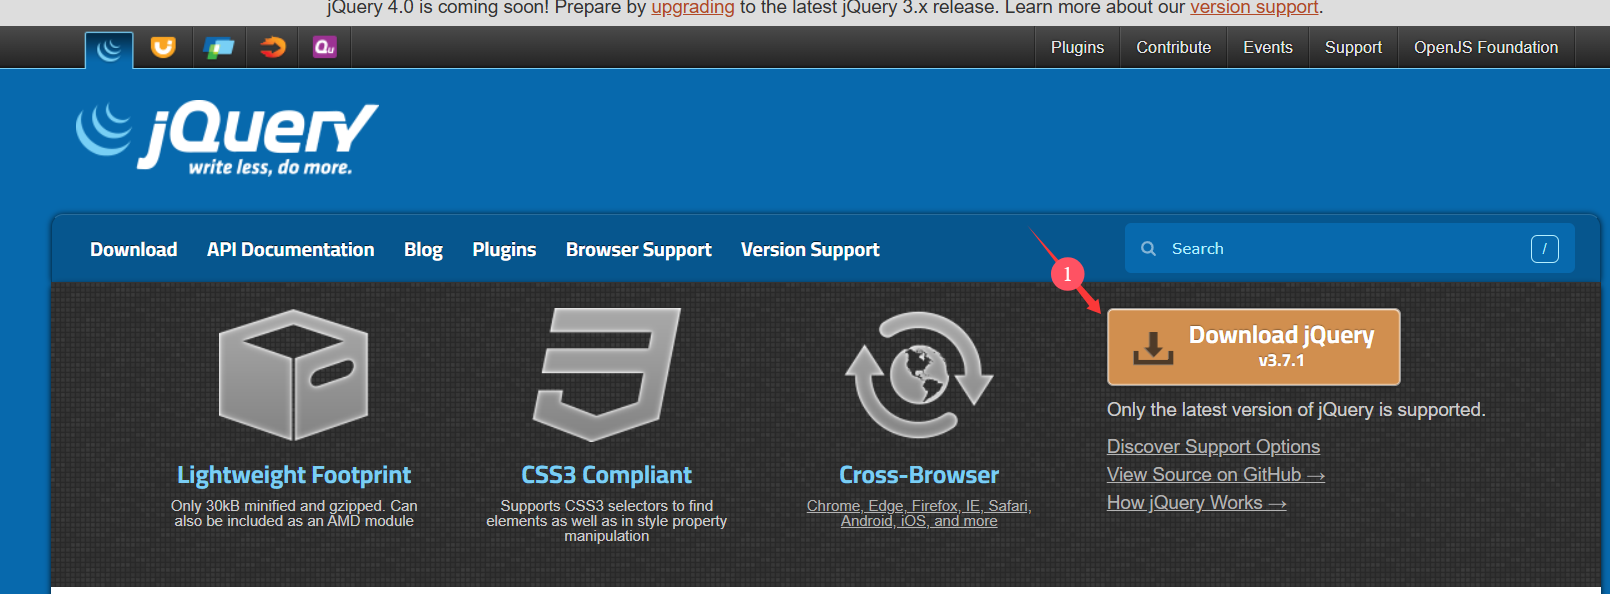Open the View Source on GitHub link
The height and width of the screenshot is (594, 1610).
coord(1216,474)
